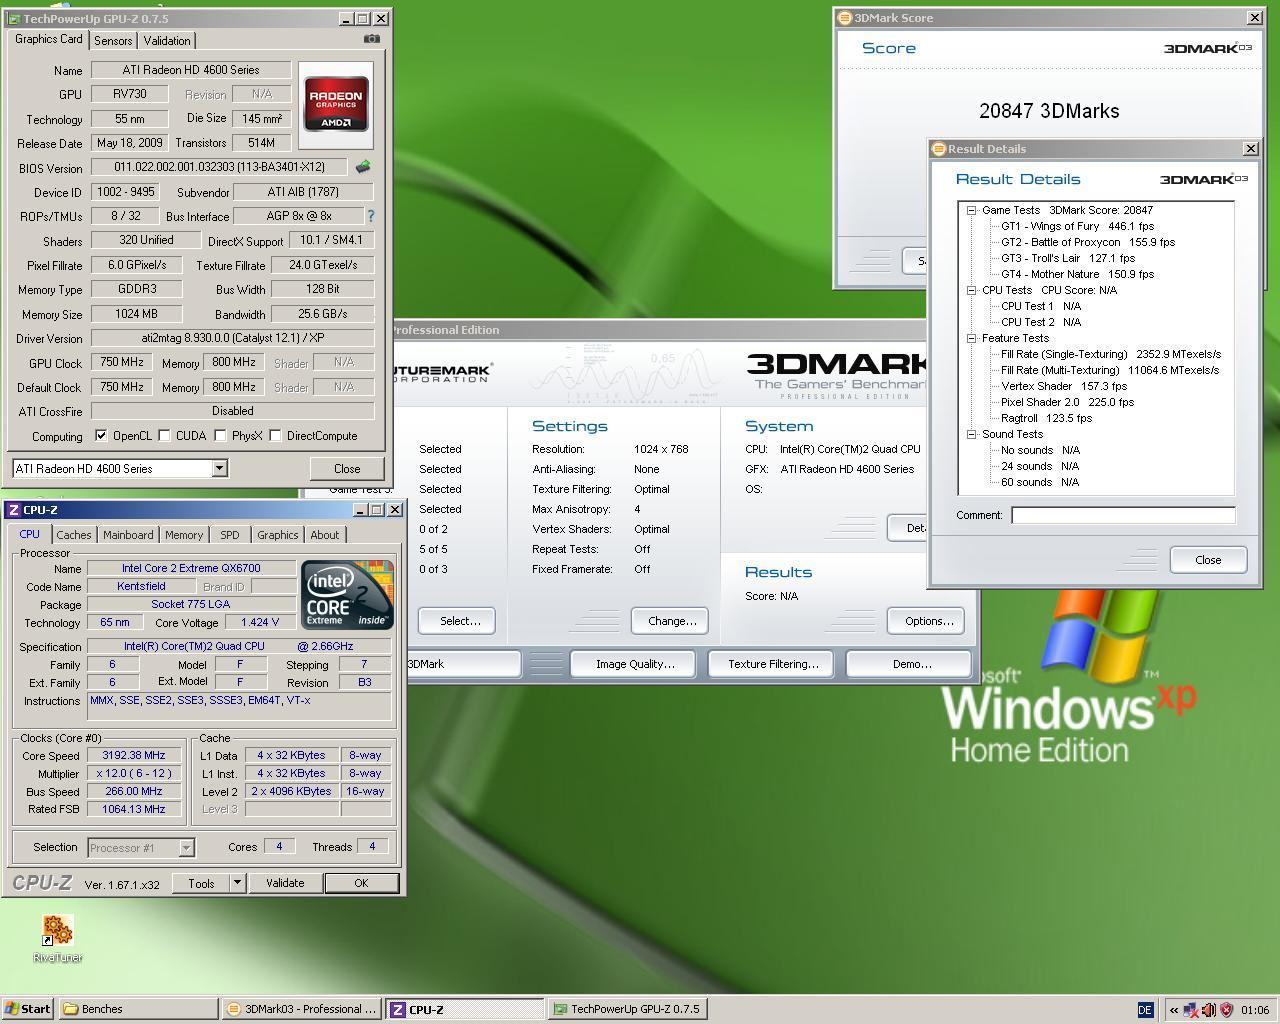Enable the PhysX checkbox
This screenshot has height=1024, width=1280.
(220, 436)
